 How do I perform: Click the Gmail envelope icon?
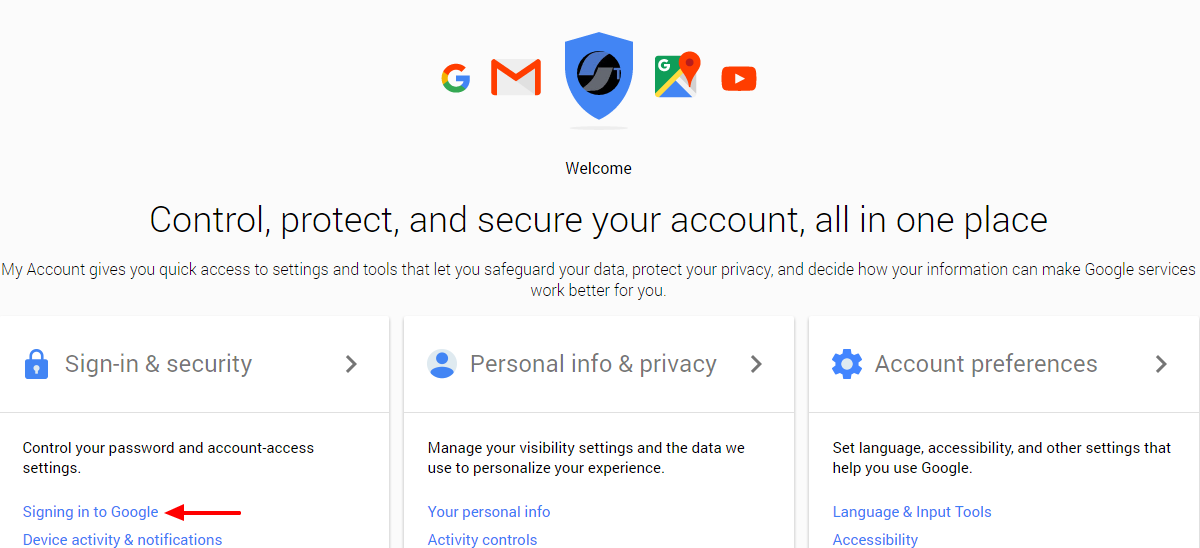(x=516, y=78)
